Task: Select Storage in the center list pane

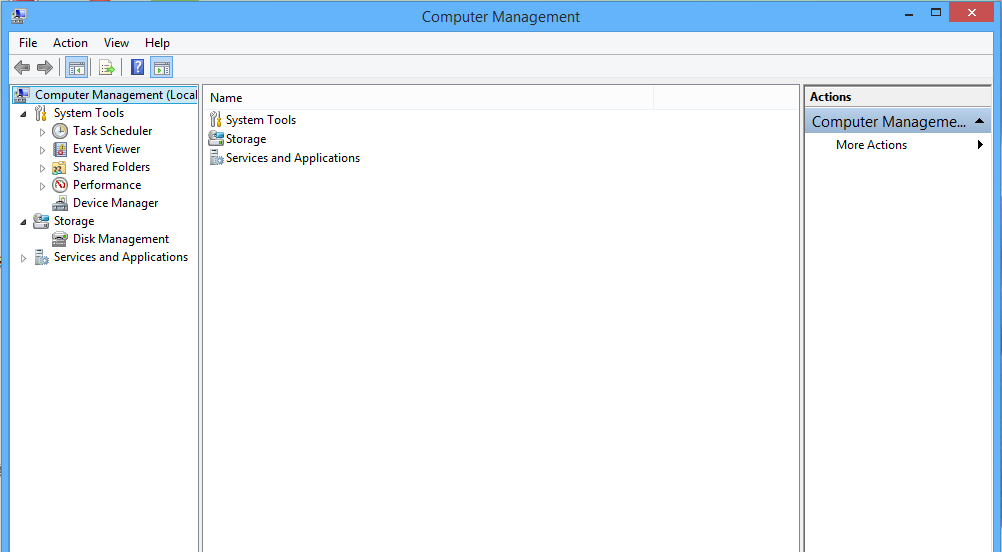Action: 245,139
